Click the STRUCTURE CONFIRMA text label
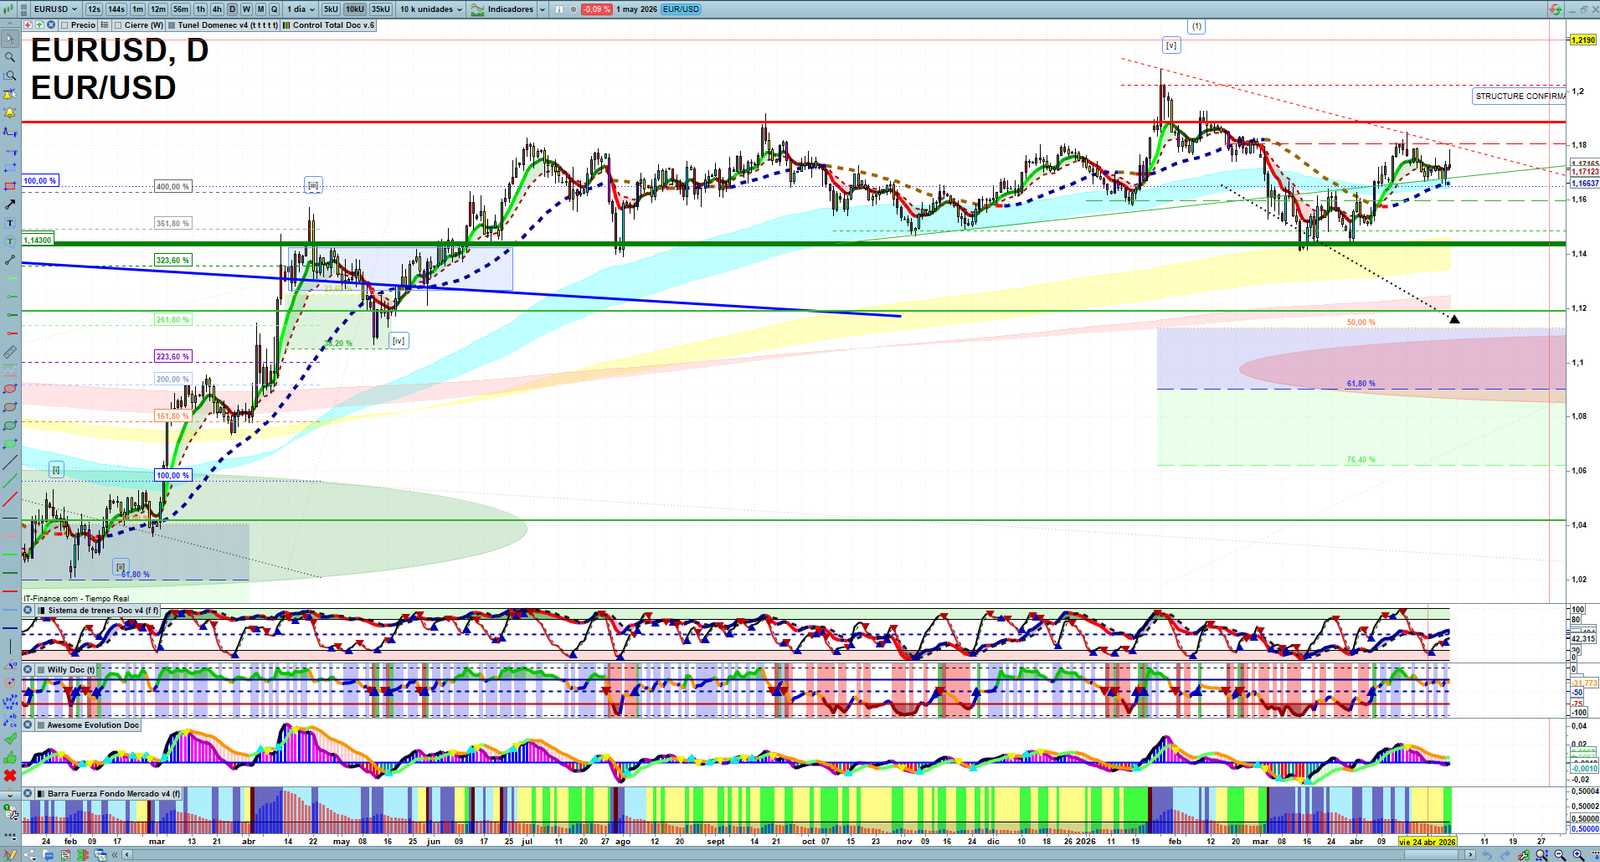Image resolution: width=1600 pixels, height=862 pixels. [x=1520, y=96]
